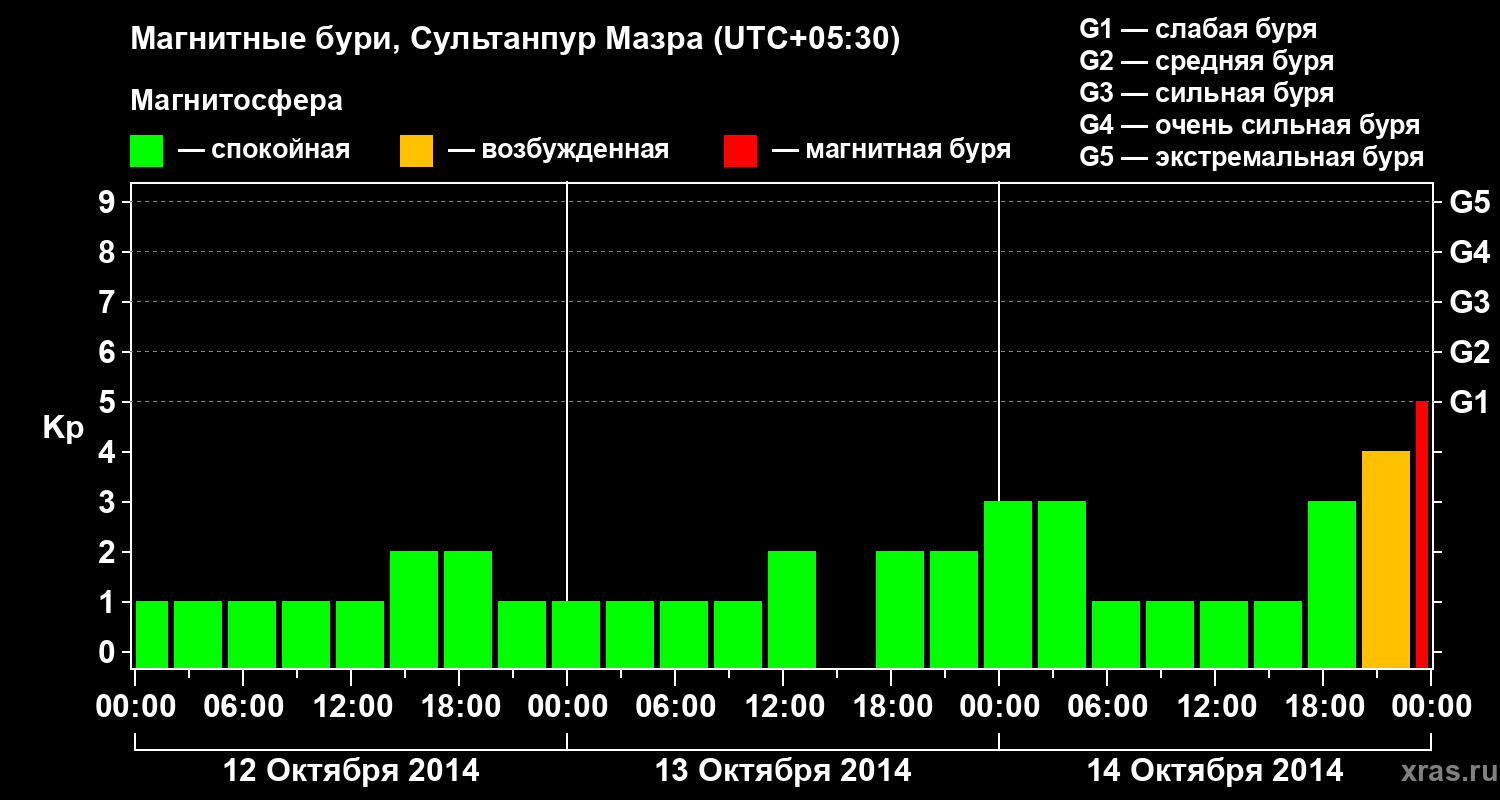Click legend line 'G4 — очень сильная буря'

click(1250, 125)
